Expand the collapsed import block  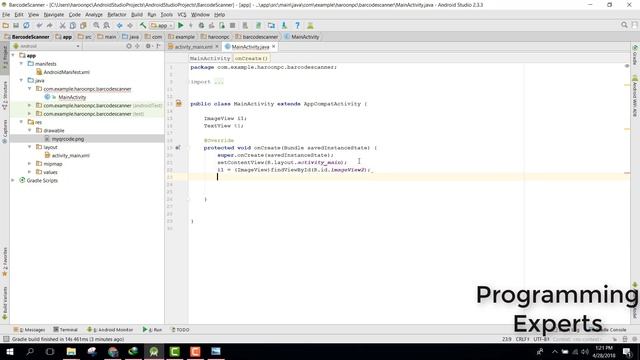[219, 82]
